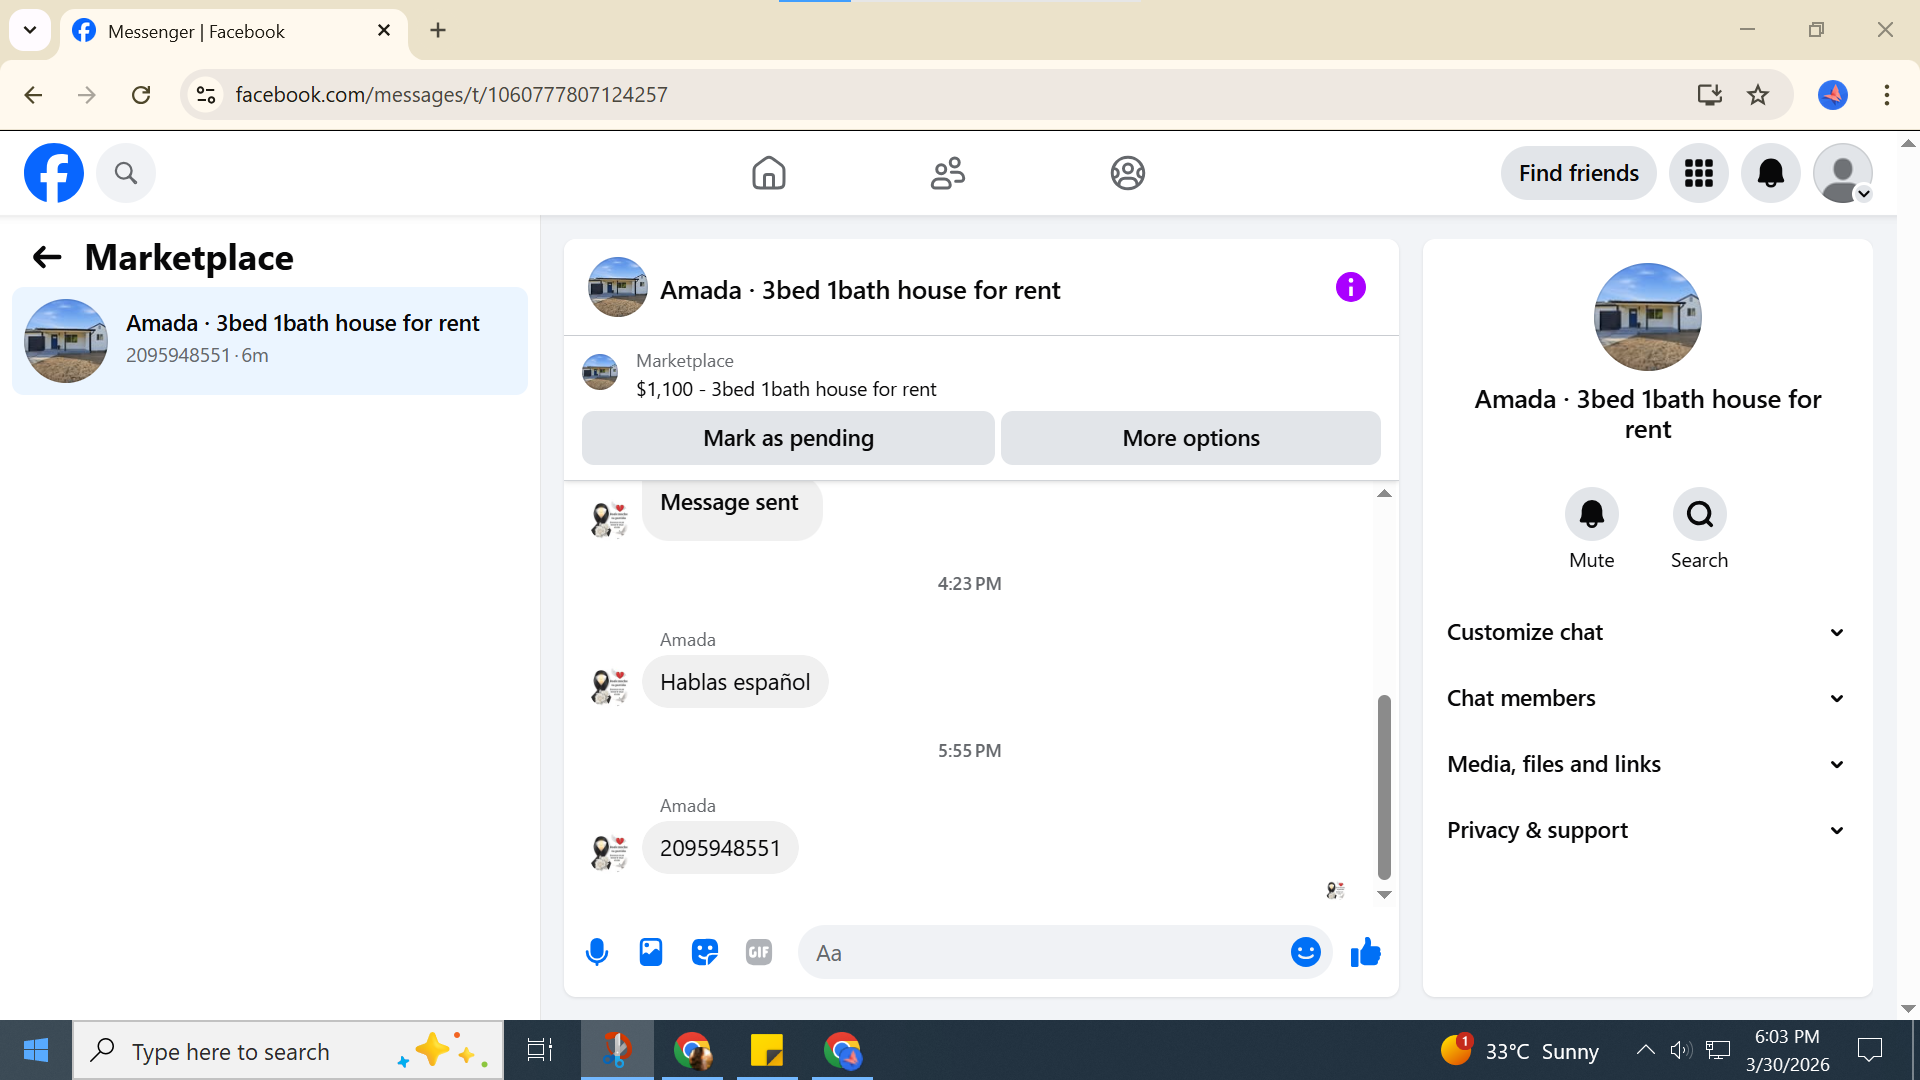Toggle the conversation information panel

point(1350,288)
